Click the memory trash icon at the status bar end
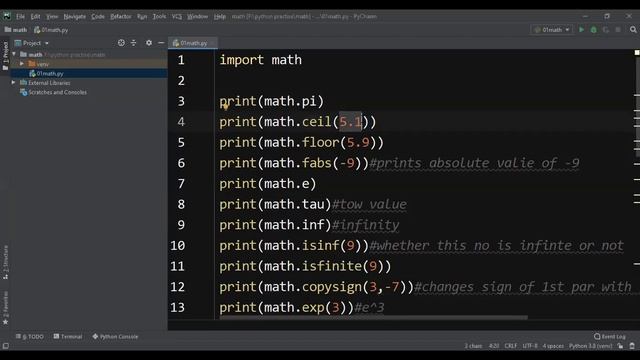 [632, 346]
